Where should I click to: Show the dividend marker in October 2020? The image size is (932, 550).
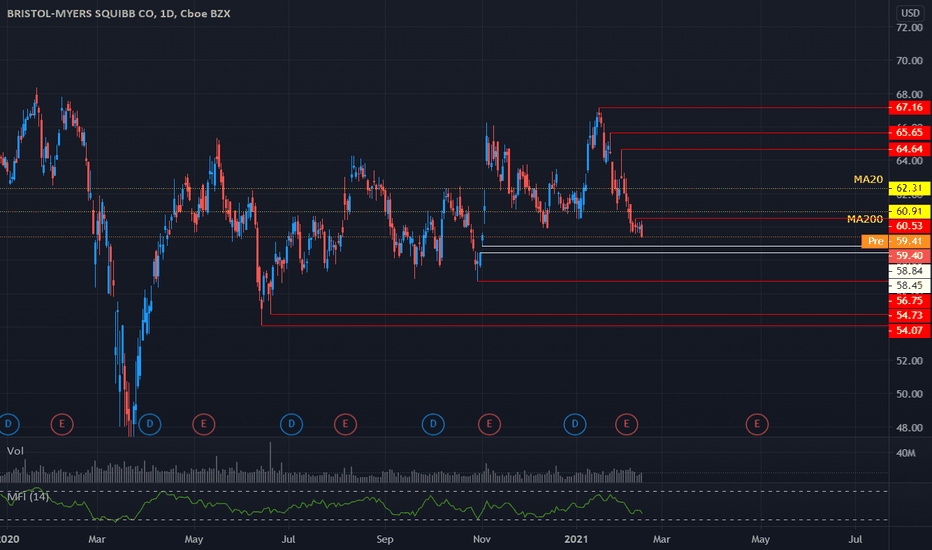coord(433,424)
